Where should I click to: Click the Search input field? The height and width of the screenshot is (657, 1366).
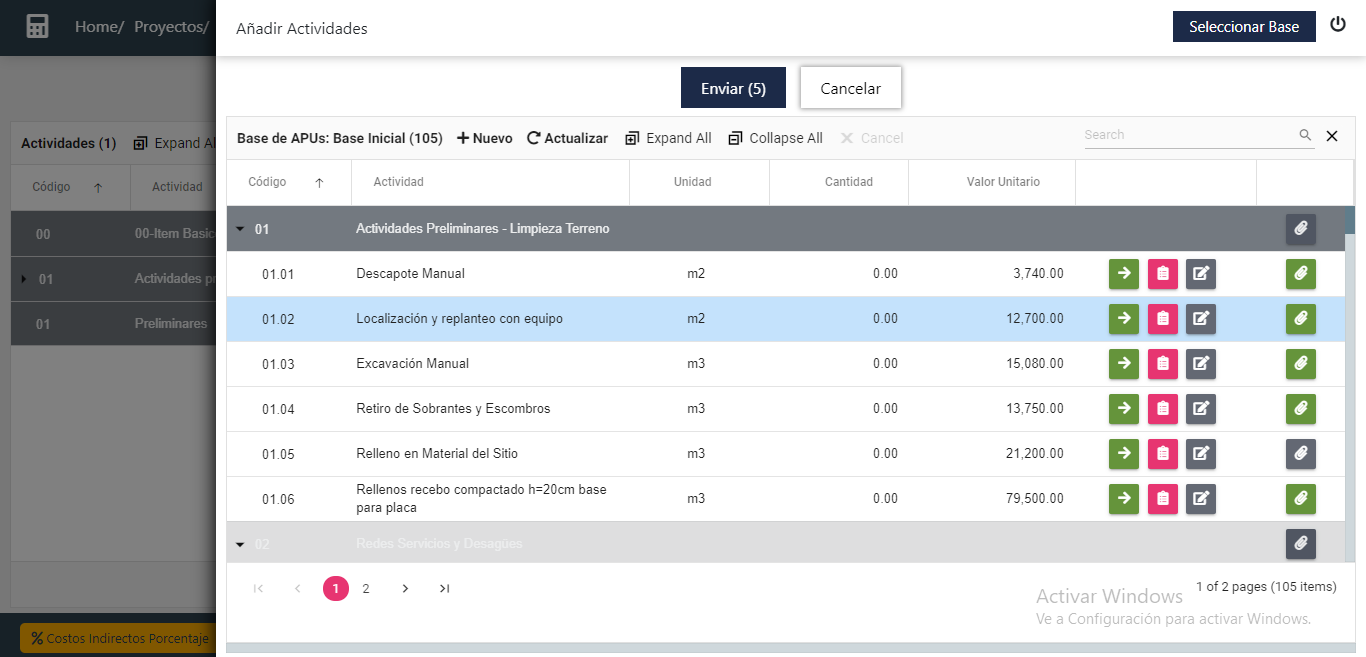pyautogui.click(x=1188, y=135)
